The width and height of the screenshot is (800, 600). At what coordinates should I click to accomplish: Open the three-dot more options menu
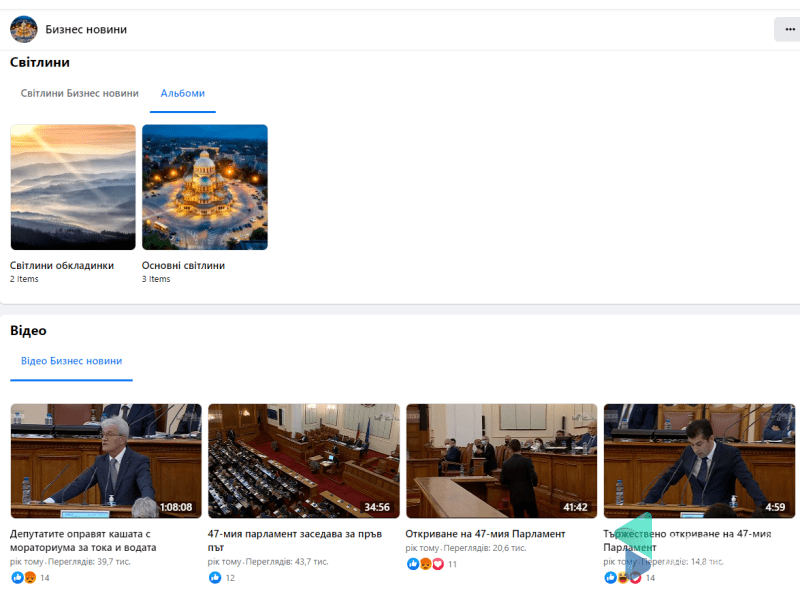[x=789, y=30]
